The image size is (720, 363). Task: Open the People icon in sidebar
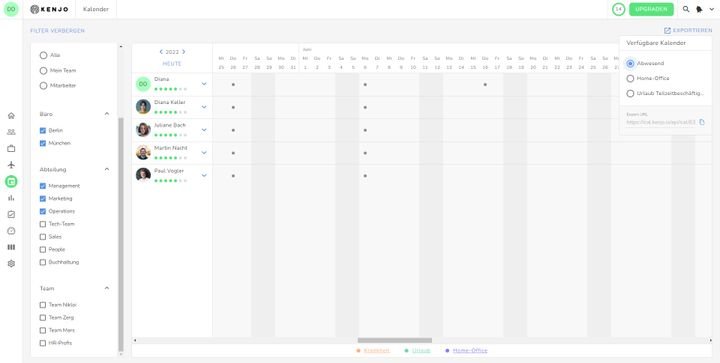pyautogui.click(x=11, y=132)
